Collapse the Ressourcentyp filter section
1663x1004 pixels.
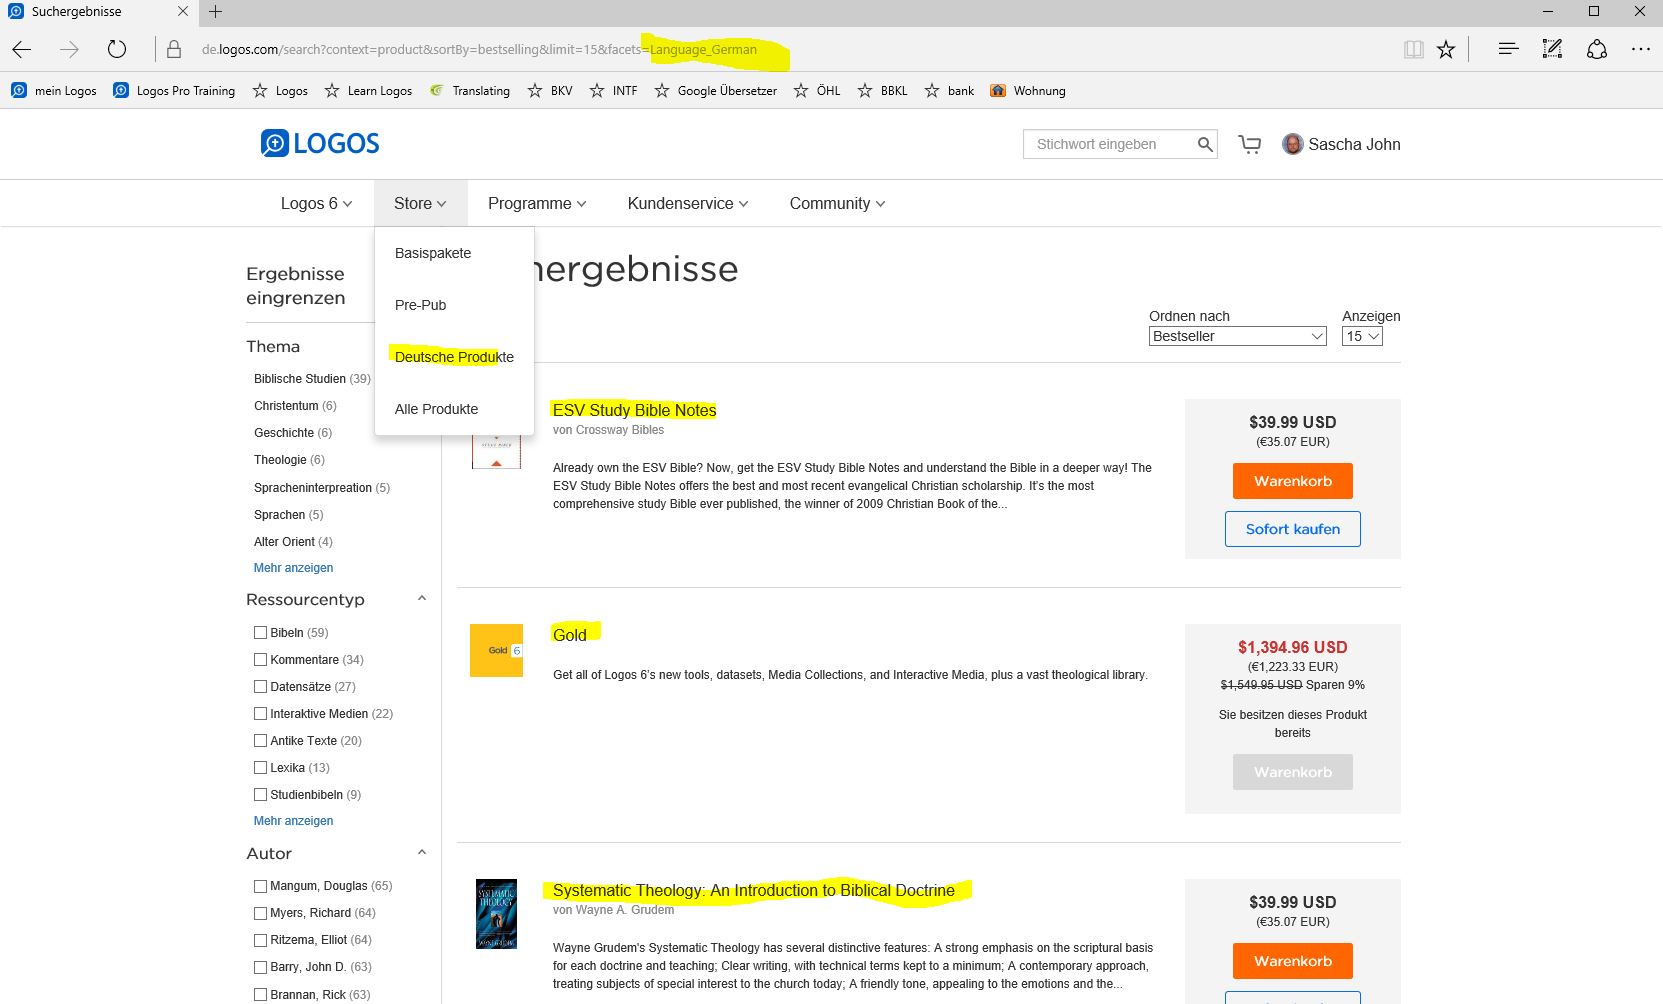point(421,599)
